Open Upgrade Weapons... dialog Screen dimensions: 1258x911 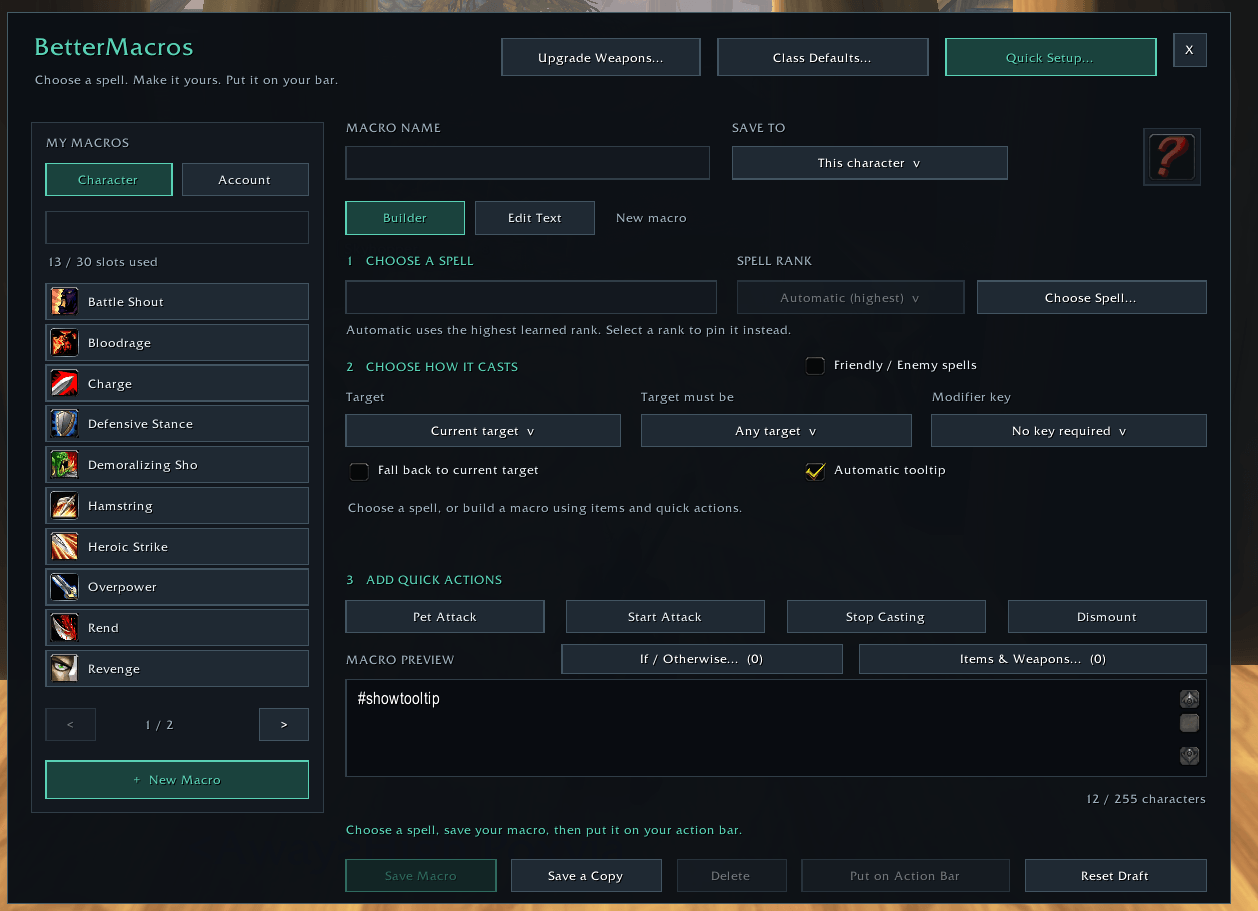(601, 58)
